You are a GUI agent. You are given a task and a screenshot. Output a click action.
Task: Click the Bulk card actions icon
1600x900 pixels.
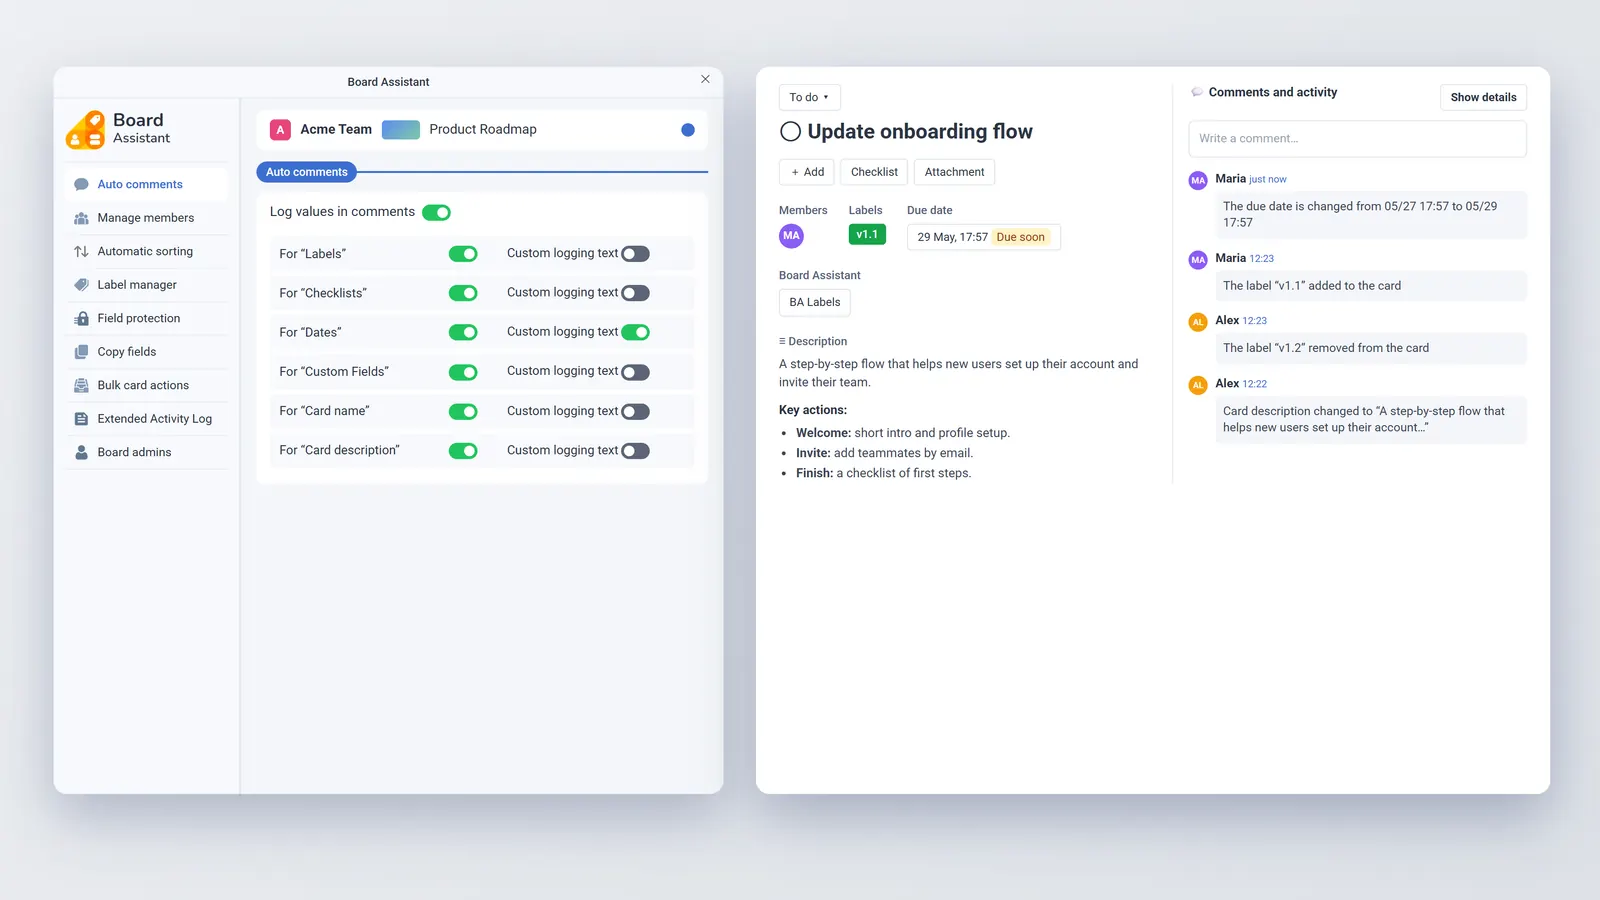[81, 385]
